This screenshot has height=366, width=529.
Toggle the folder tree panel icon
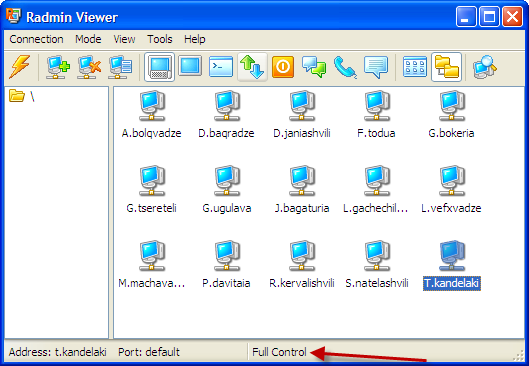(446, 67)
